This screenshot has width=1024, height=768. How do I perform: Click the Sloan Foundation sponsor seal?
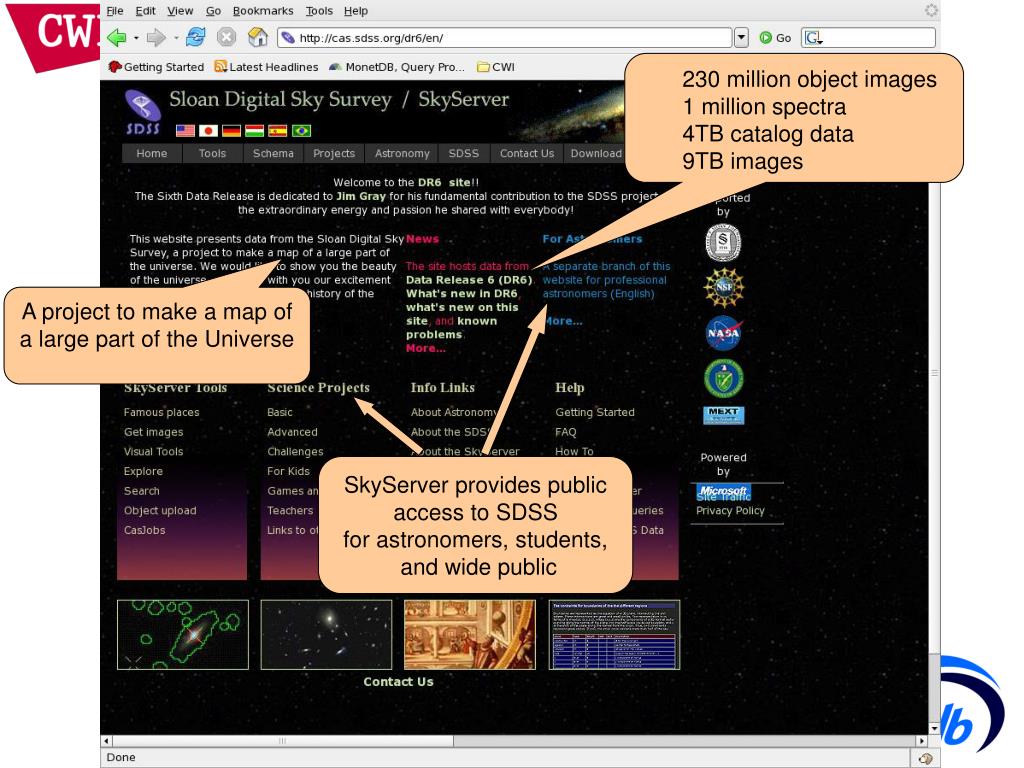point(723,242)
